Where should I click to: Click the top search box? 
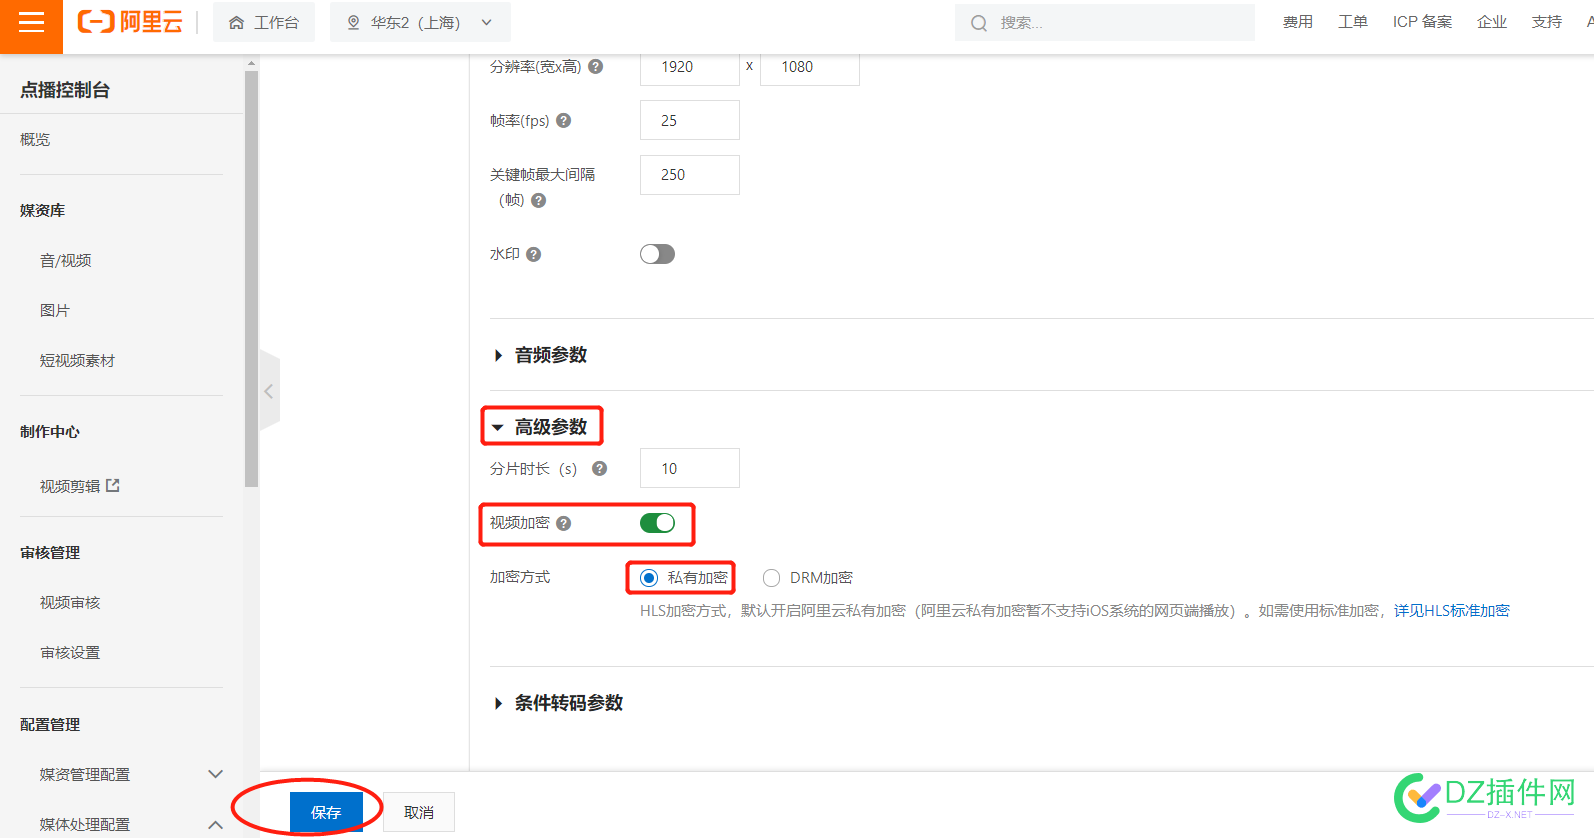coord(1105,22)
